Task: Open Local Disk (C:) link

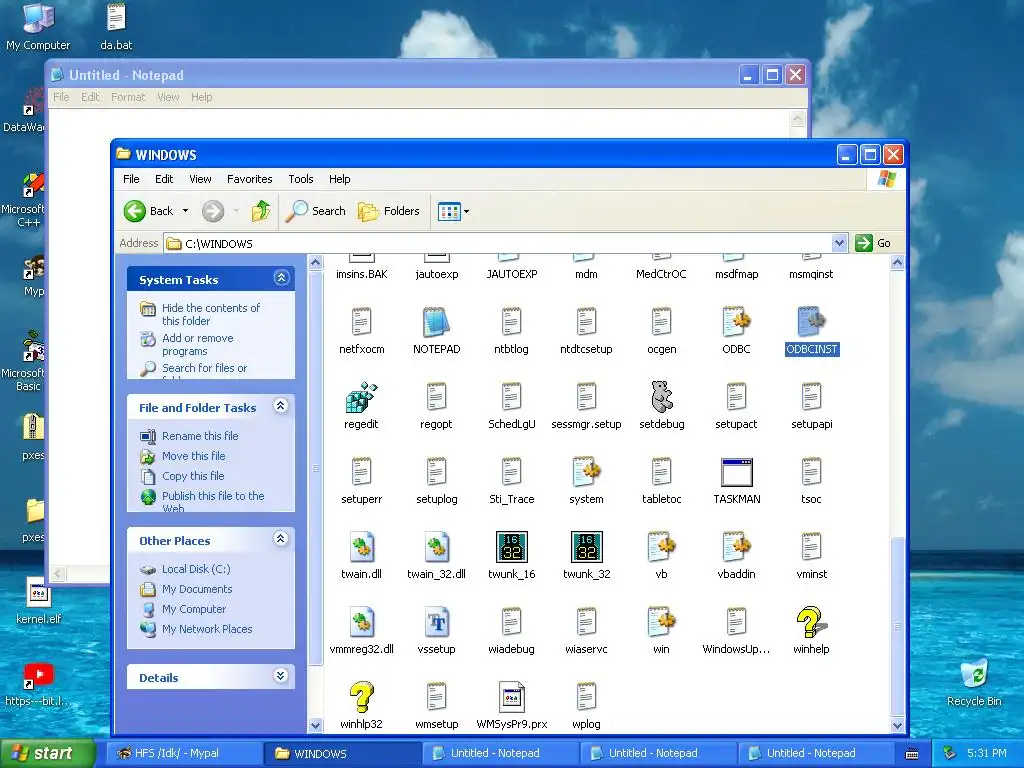Action: coord(196,569)
